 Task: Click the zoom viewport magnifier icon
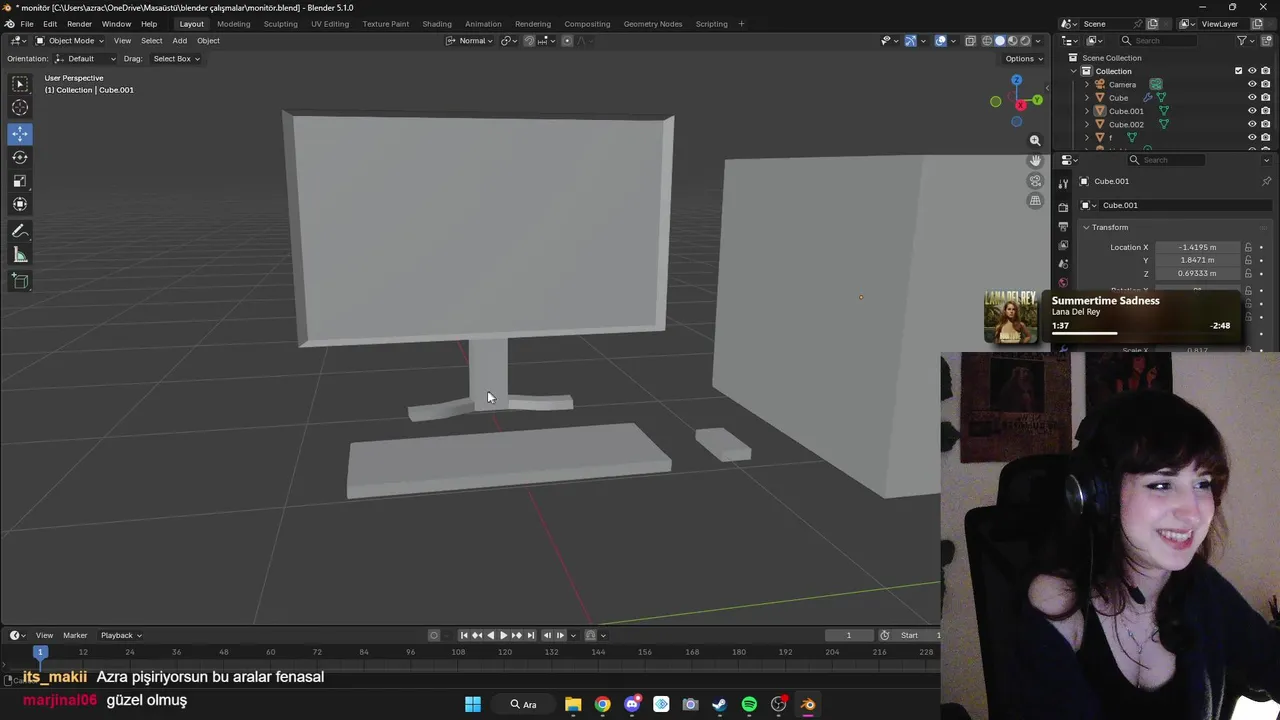point(1035,141)
